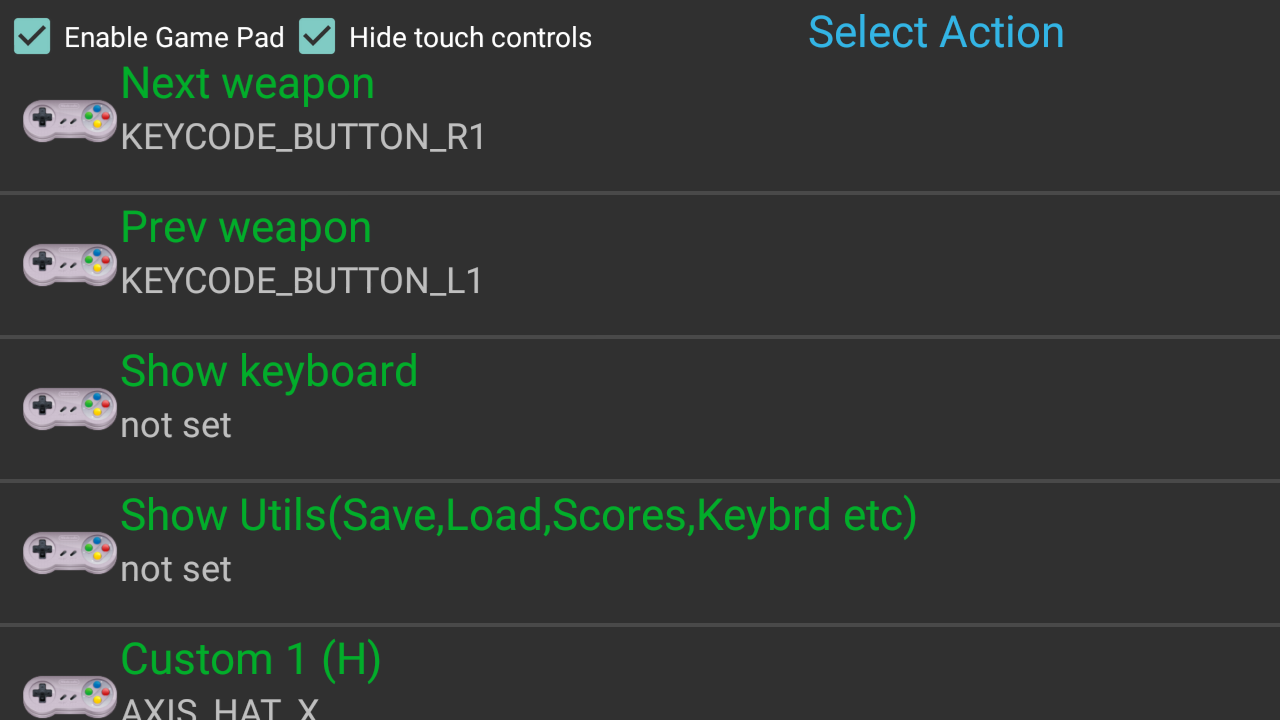
Task: Click gamepad icon beside Next weapon
Action: pyautogui.click(x=70, y=120)
